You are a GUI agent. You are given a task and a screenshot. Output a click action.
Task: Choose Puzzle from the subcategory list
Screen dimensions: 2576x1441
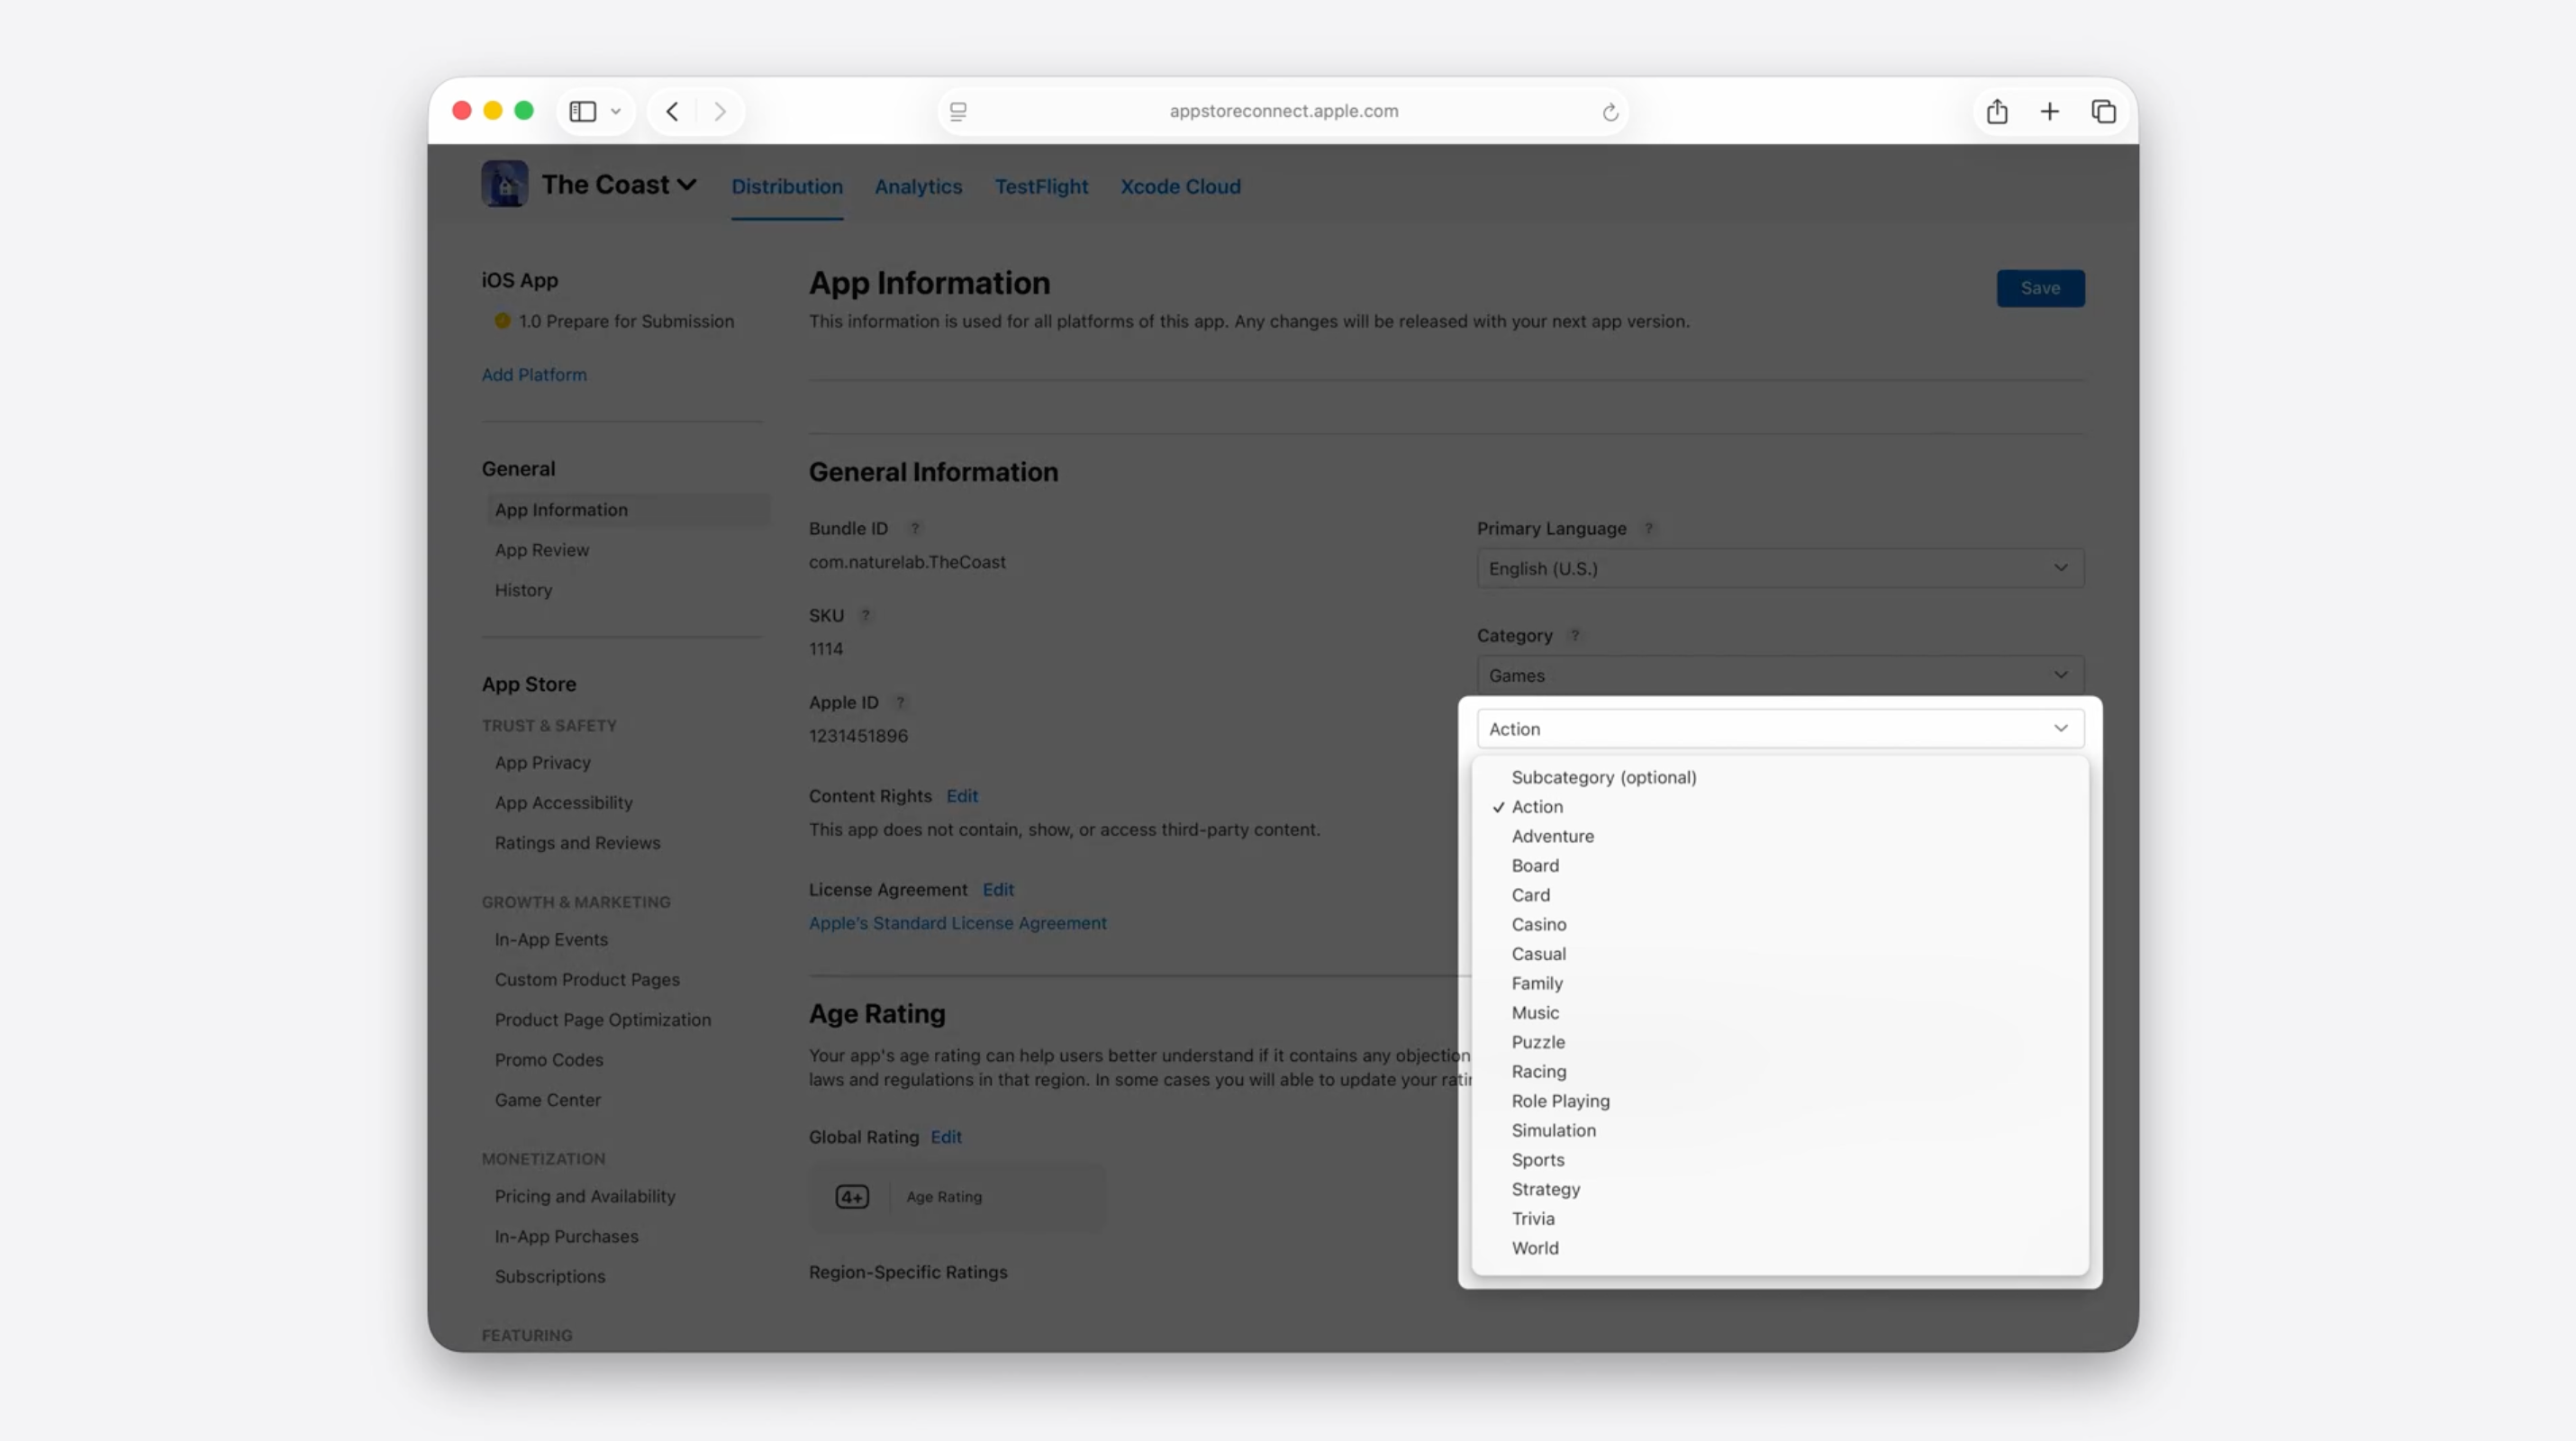pyautogui.click(x=1537, y=1042)
